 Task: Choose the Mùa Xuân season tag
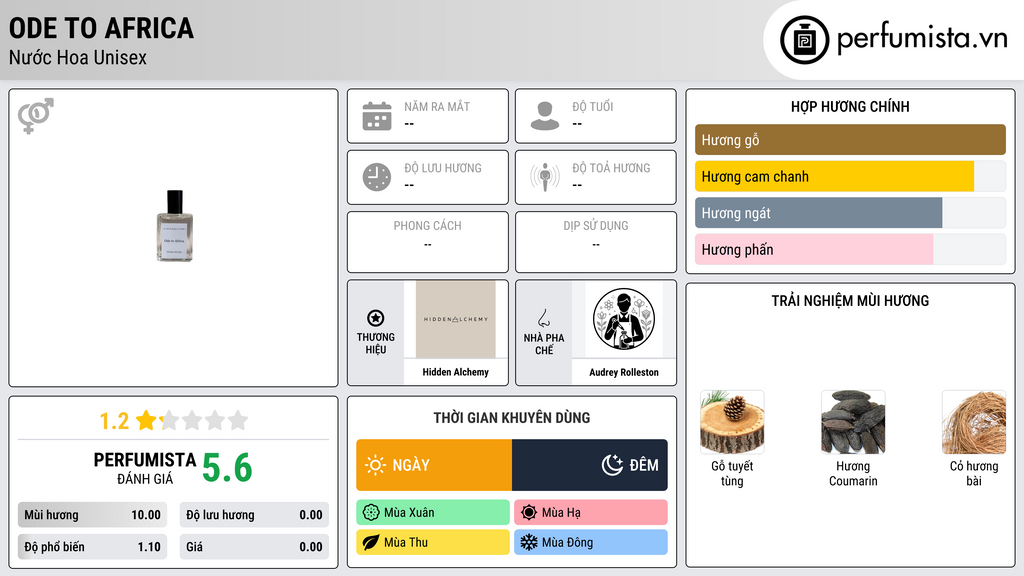[x=433, y=513]
